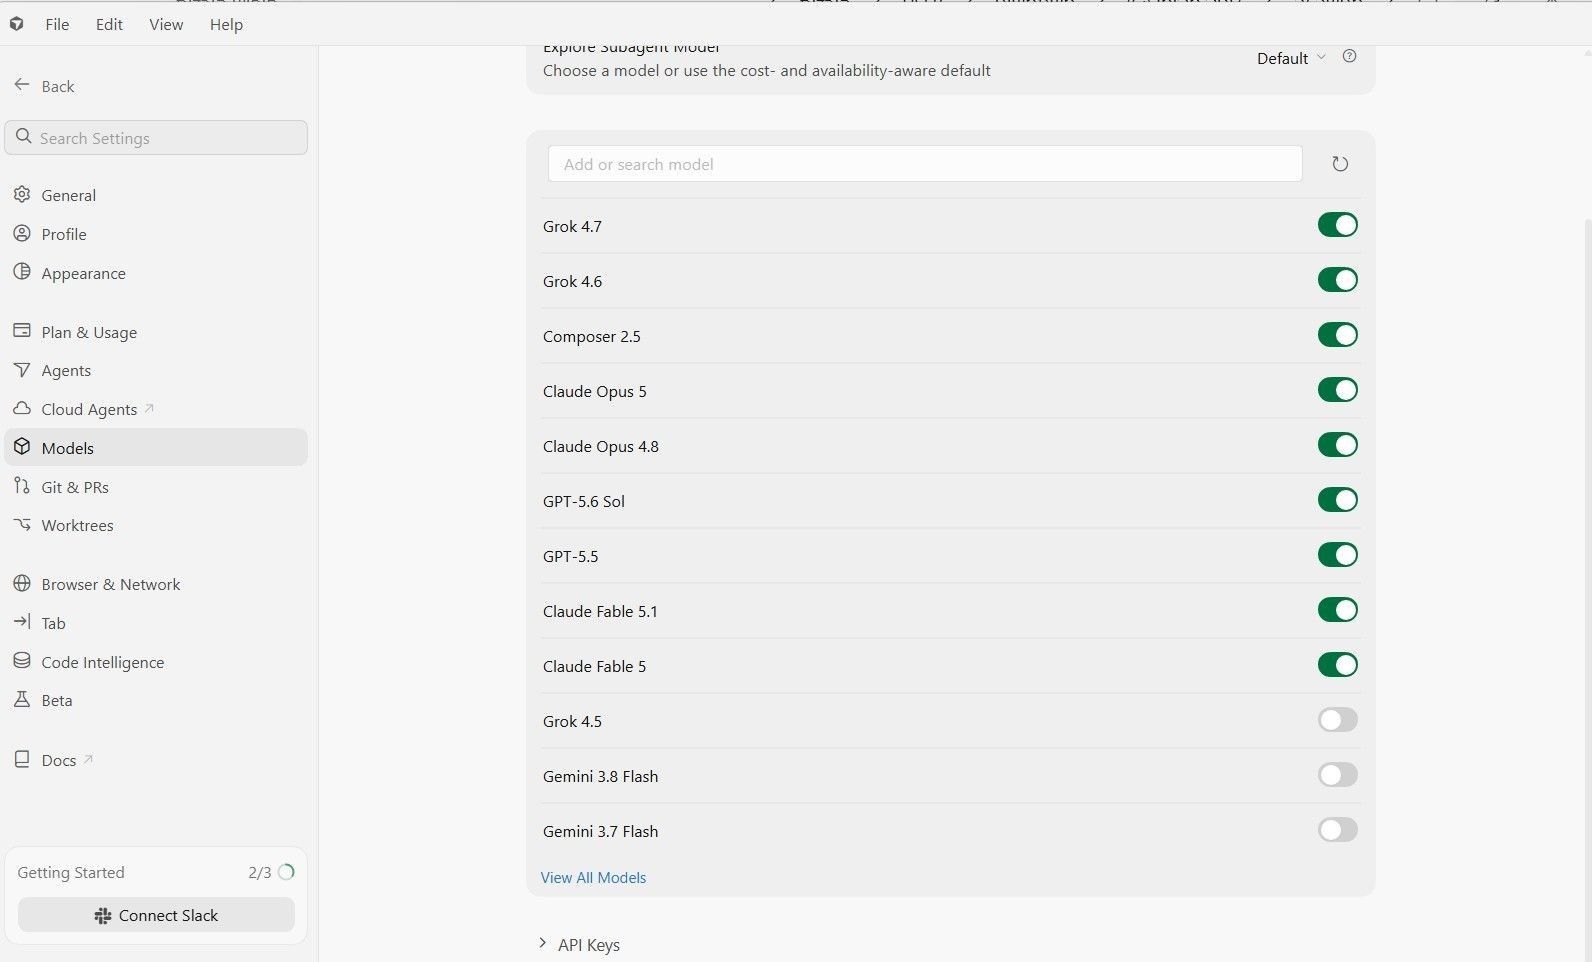Go Back from settings
This screenshot has width=1592, height=962.
(44, 86)
